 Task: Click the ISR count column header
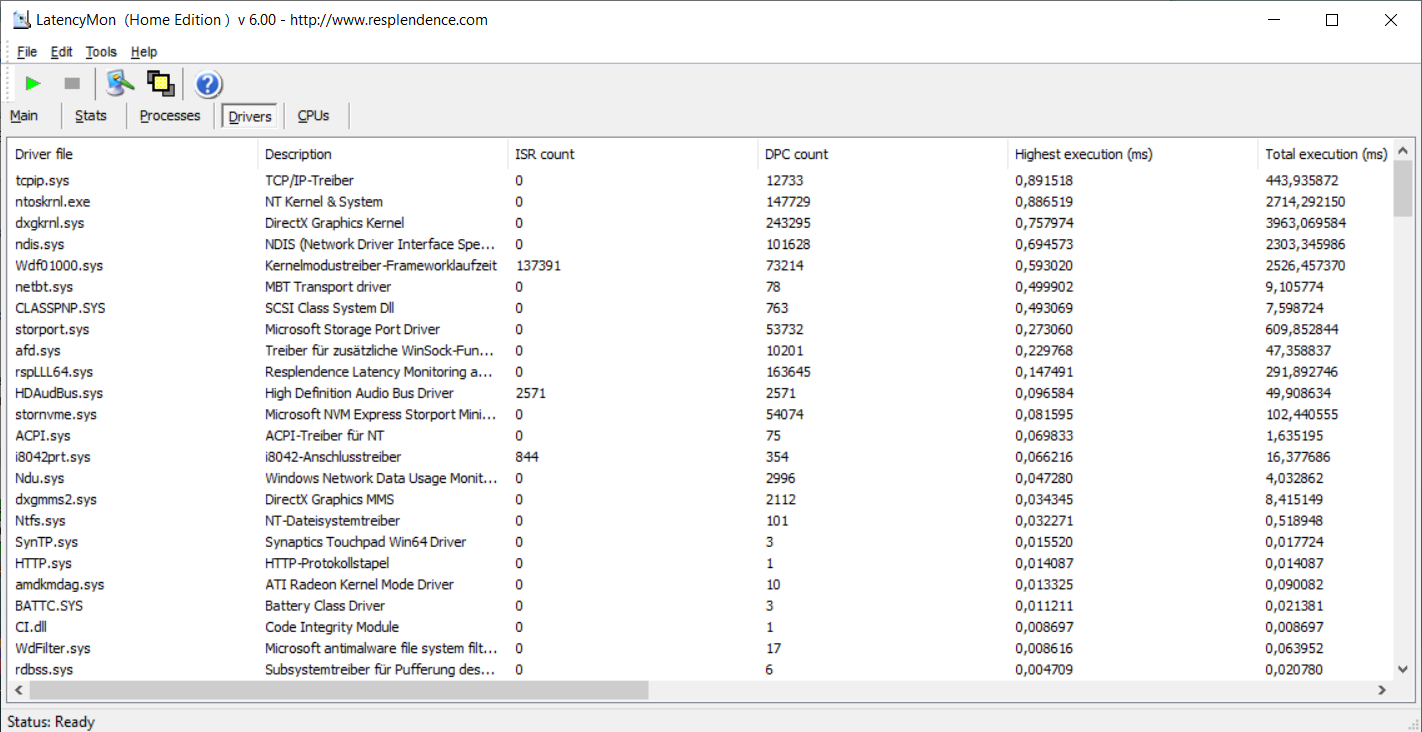click(x=544, y=154)
